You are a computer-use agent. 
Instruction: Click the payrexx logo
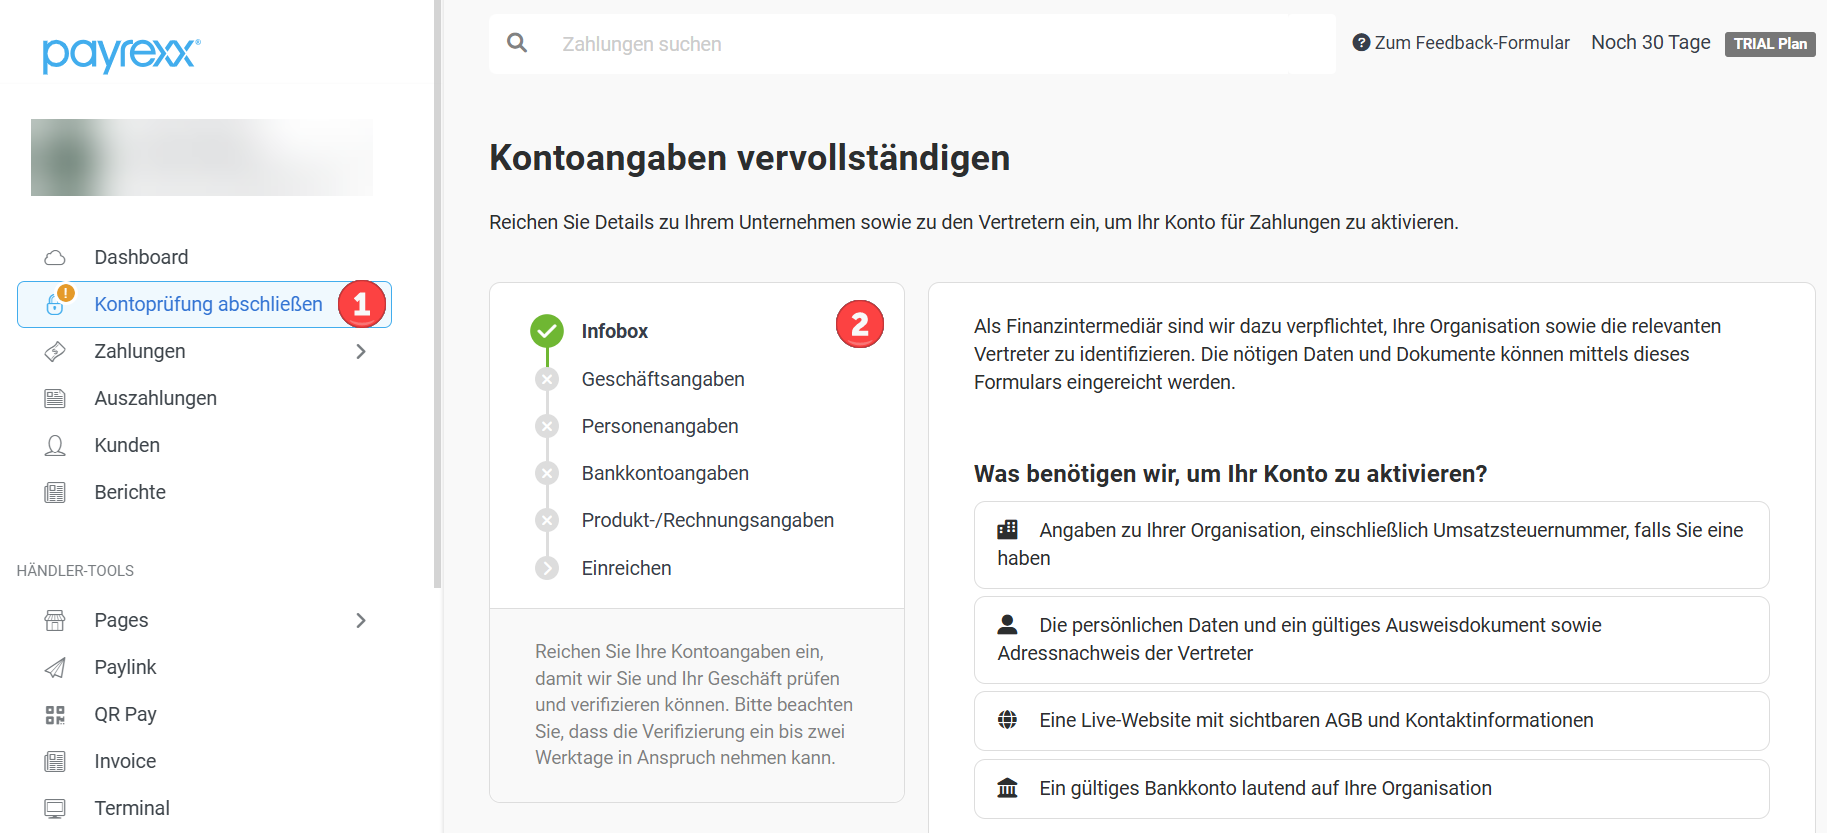click(121, 54)
